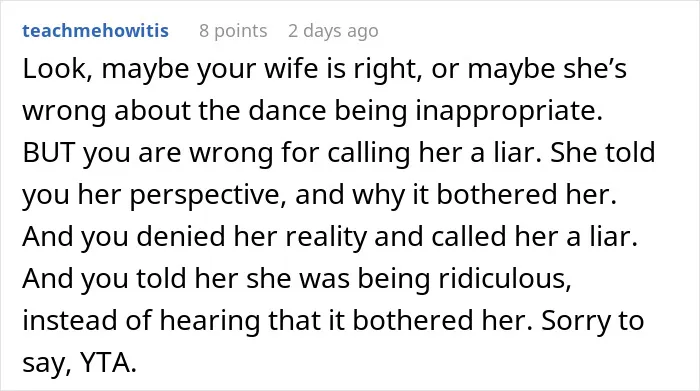Open the teachmehowitis user profile
This screenshot has height=391, width=700.
click(x=96, y=31)
